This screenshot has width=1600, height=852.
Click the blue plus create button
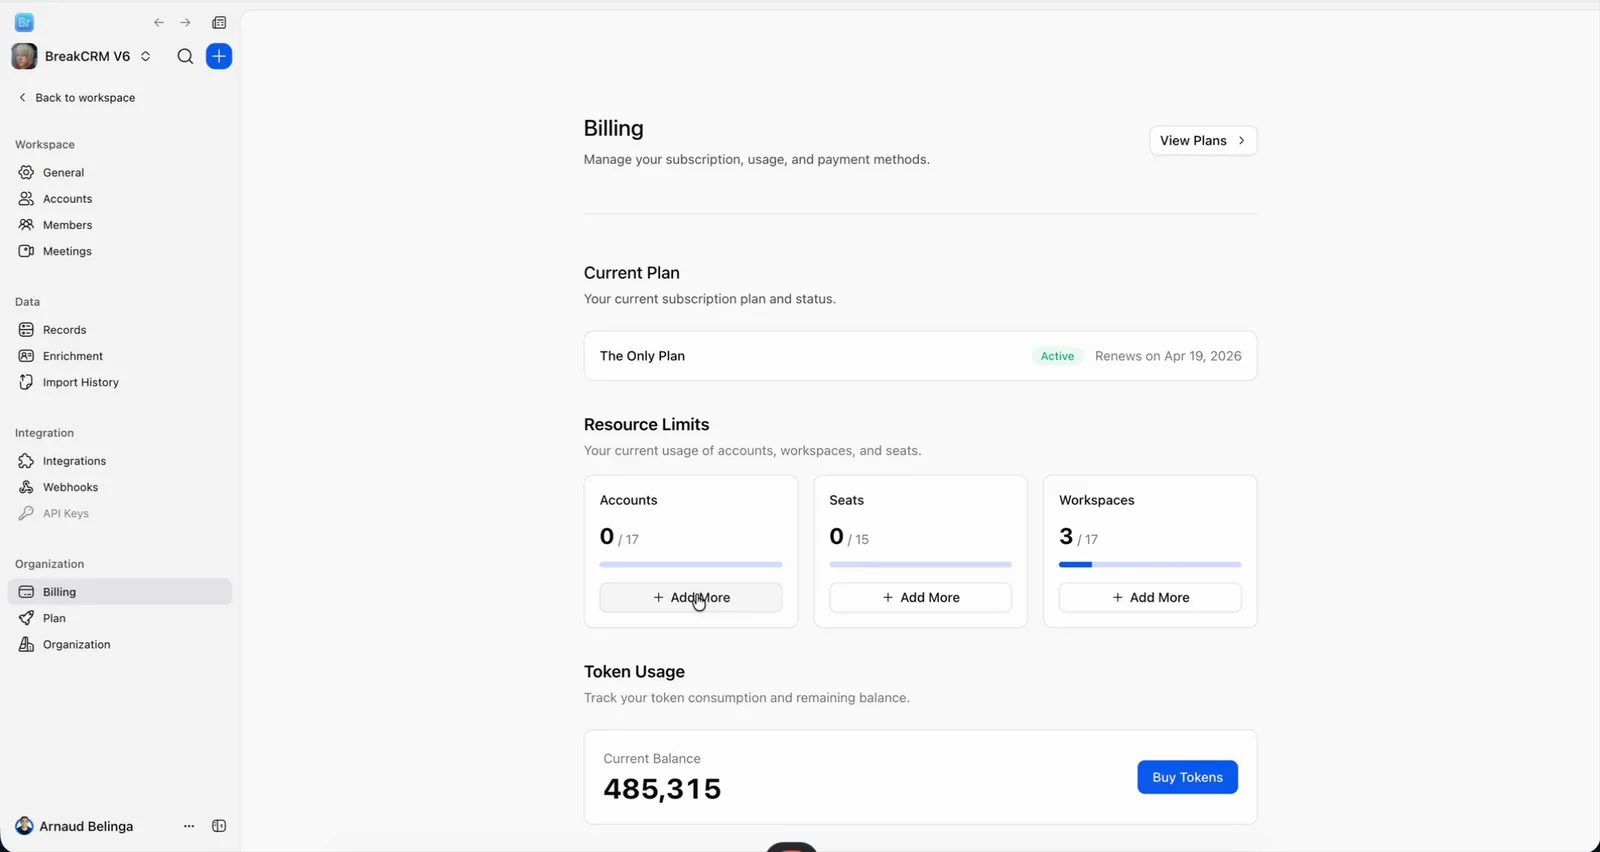(219, 56)
